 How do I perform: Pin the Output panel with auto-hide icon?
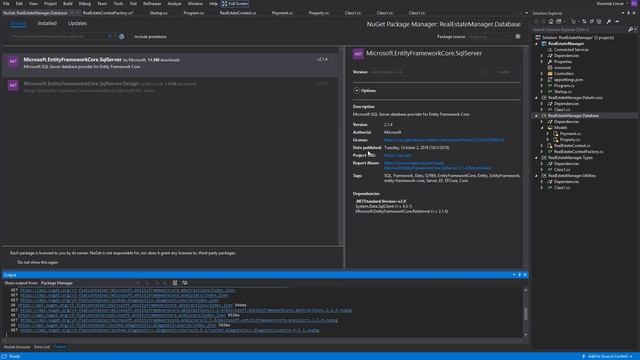coord(520,275)
